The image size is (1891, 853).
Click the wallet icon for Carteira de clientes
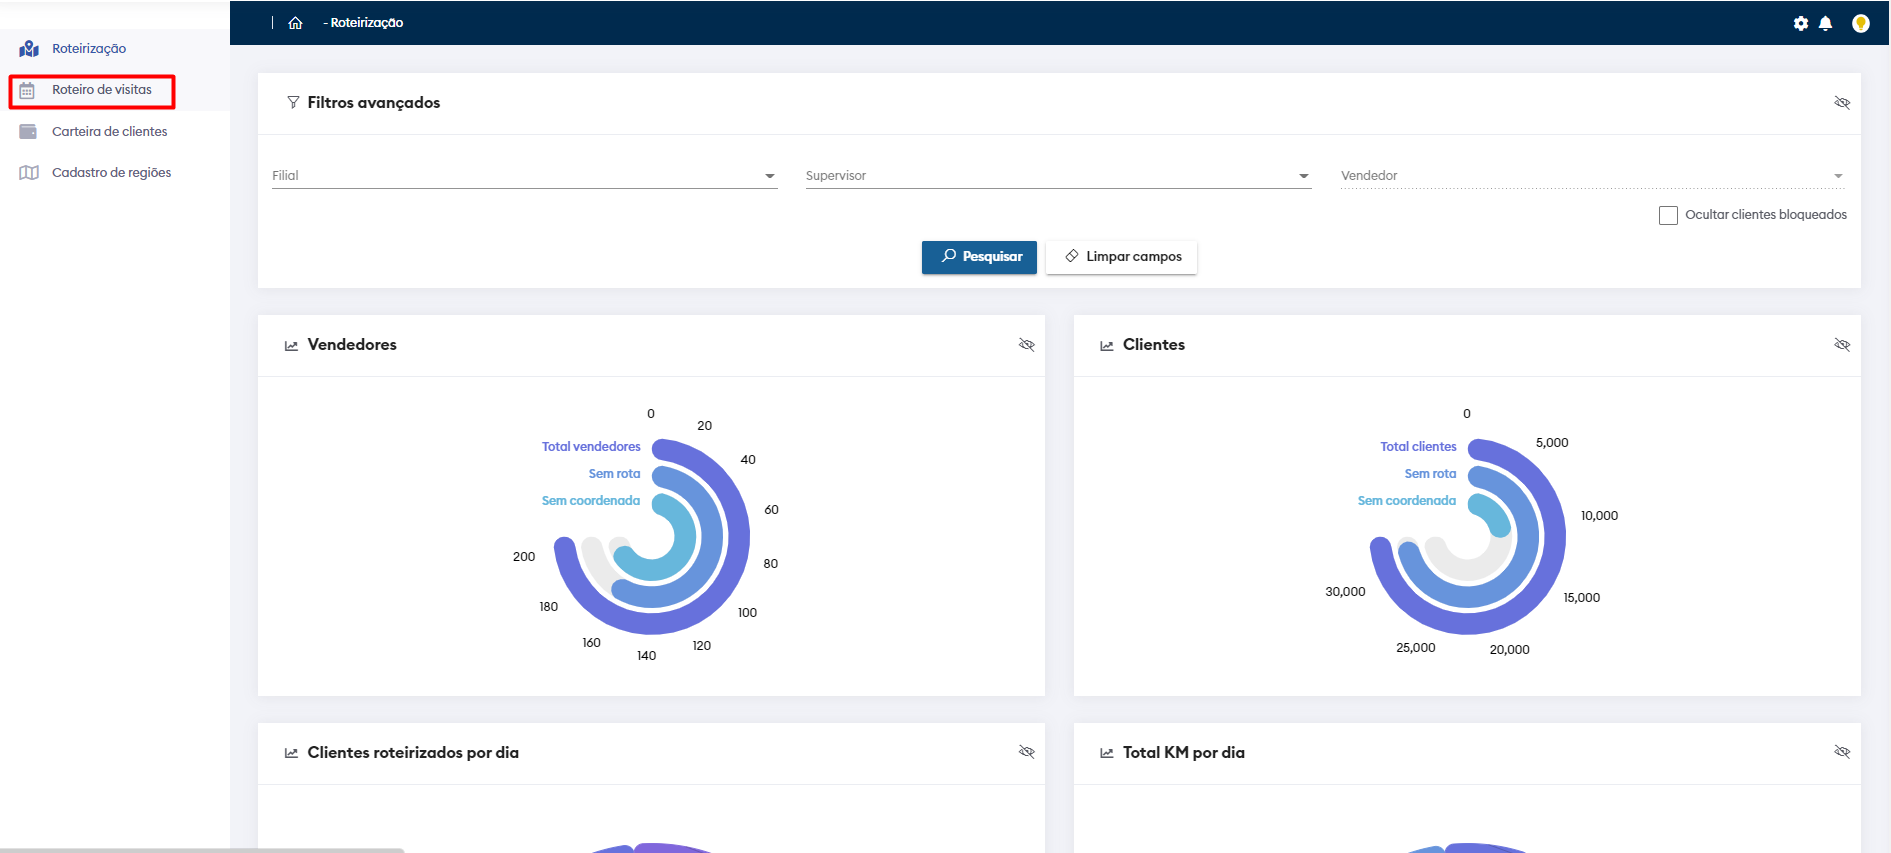coord(28,132)
